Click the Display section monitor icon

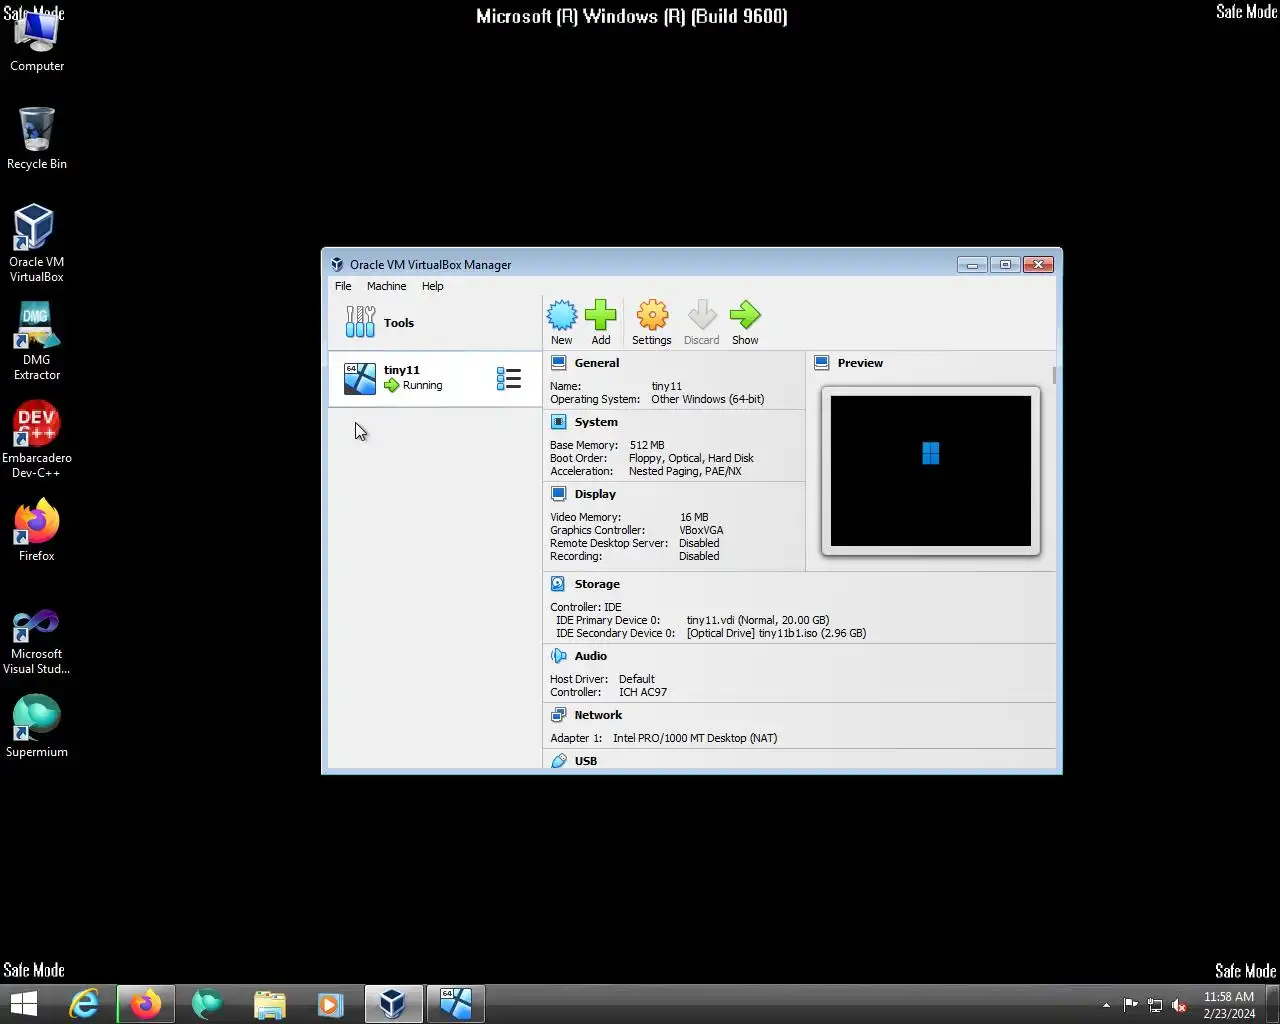click(x=559, y=494)
